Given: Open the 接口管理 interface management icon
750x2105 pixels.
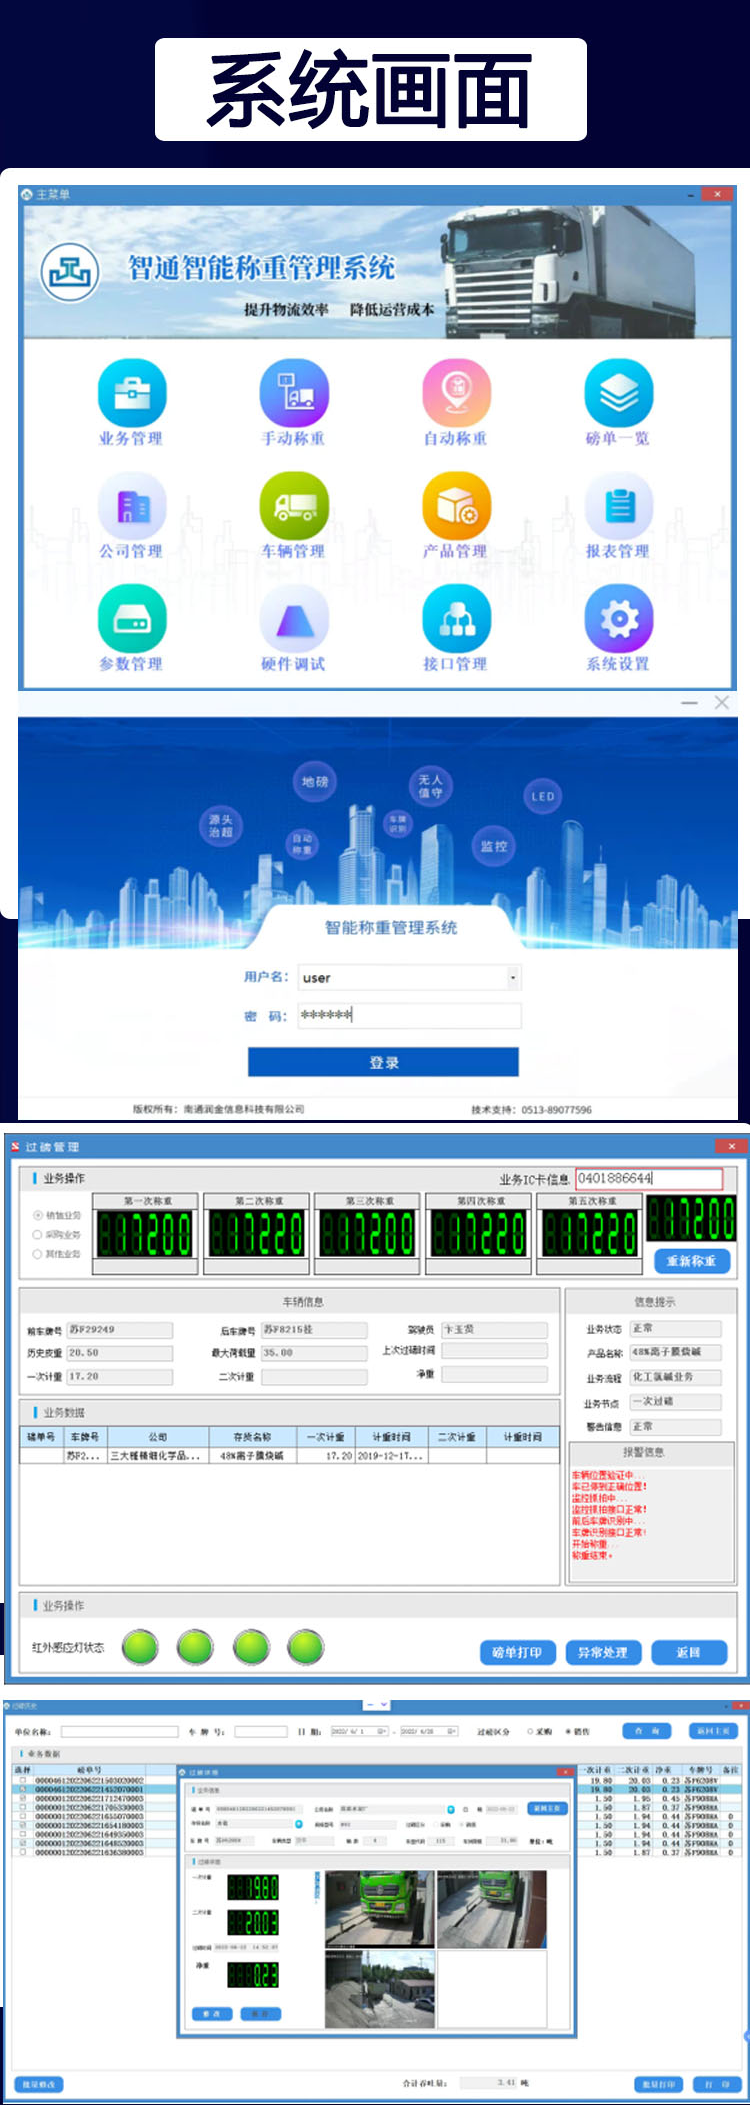Looking at the screenshot, I should tap(456, 618).
